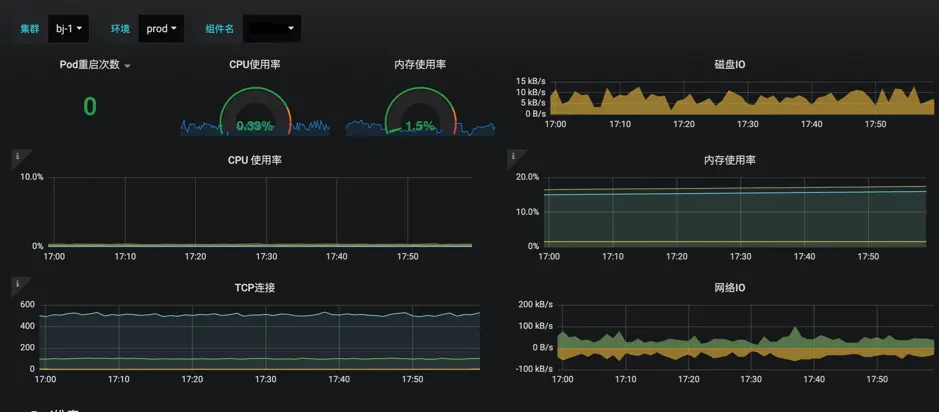
Task: Click the 集群 variable label
Action: point(30,29)
